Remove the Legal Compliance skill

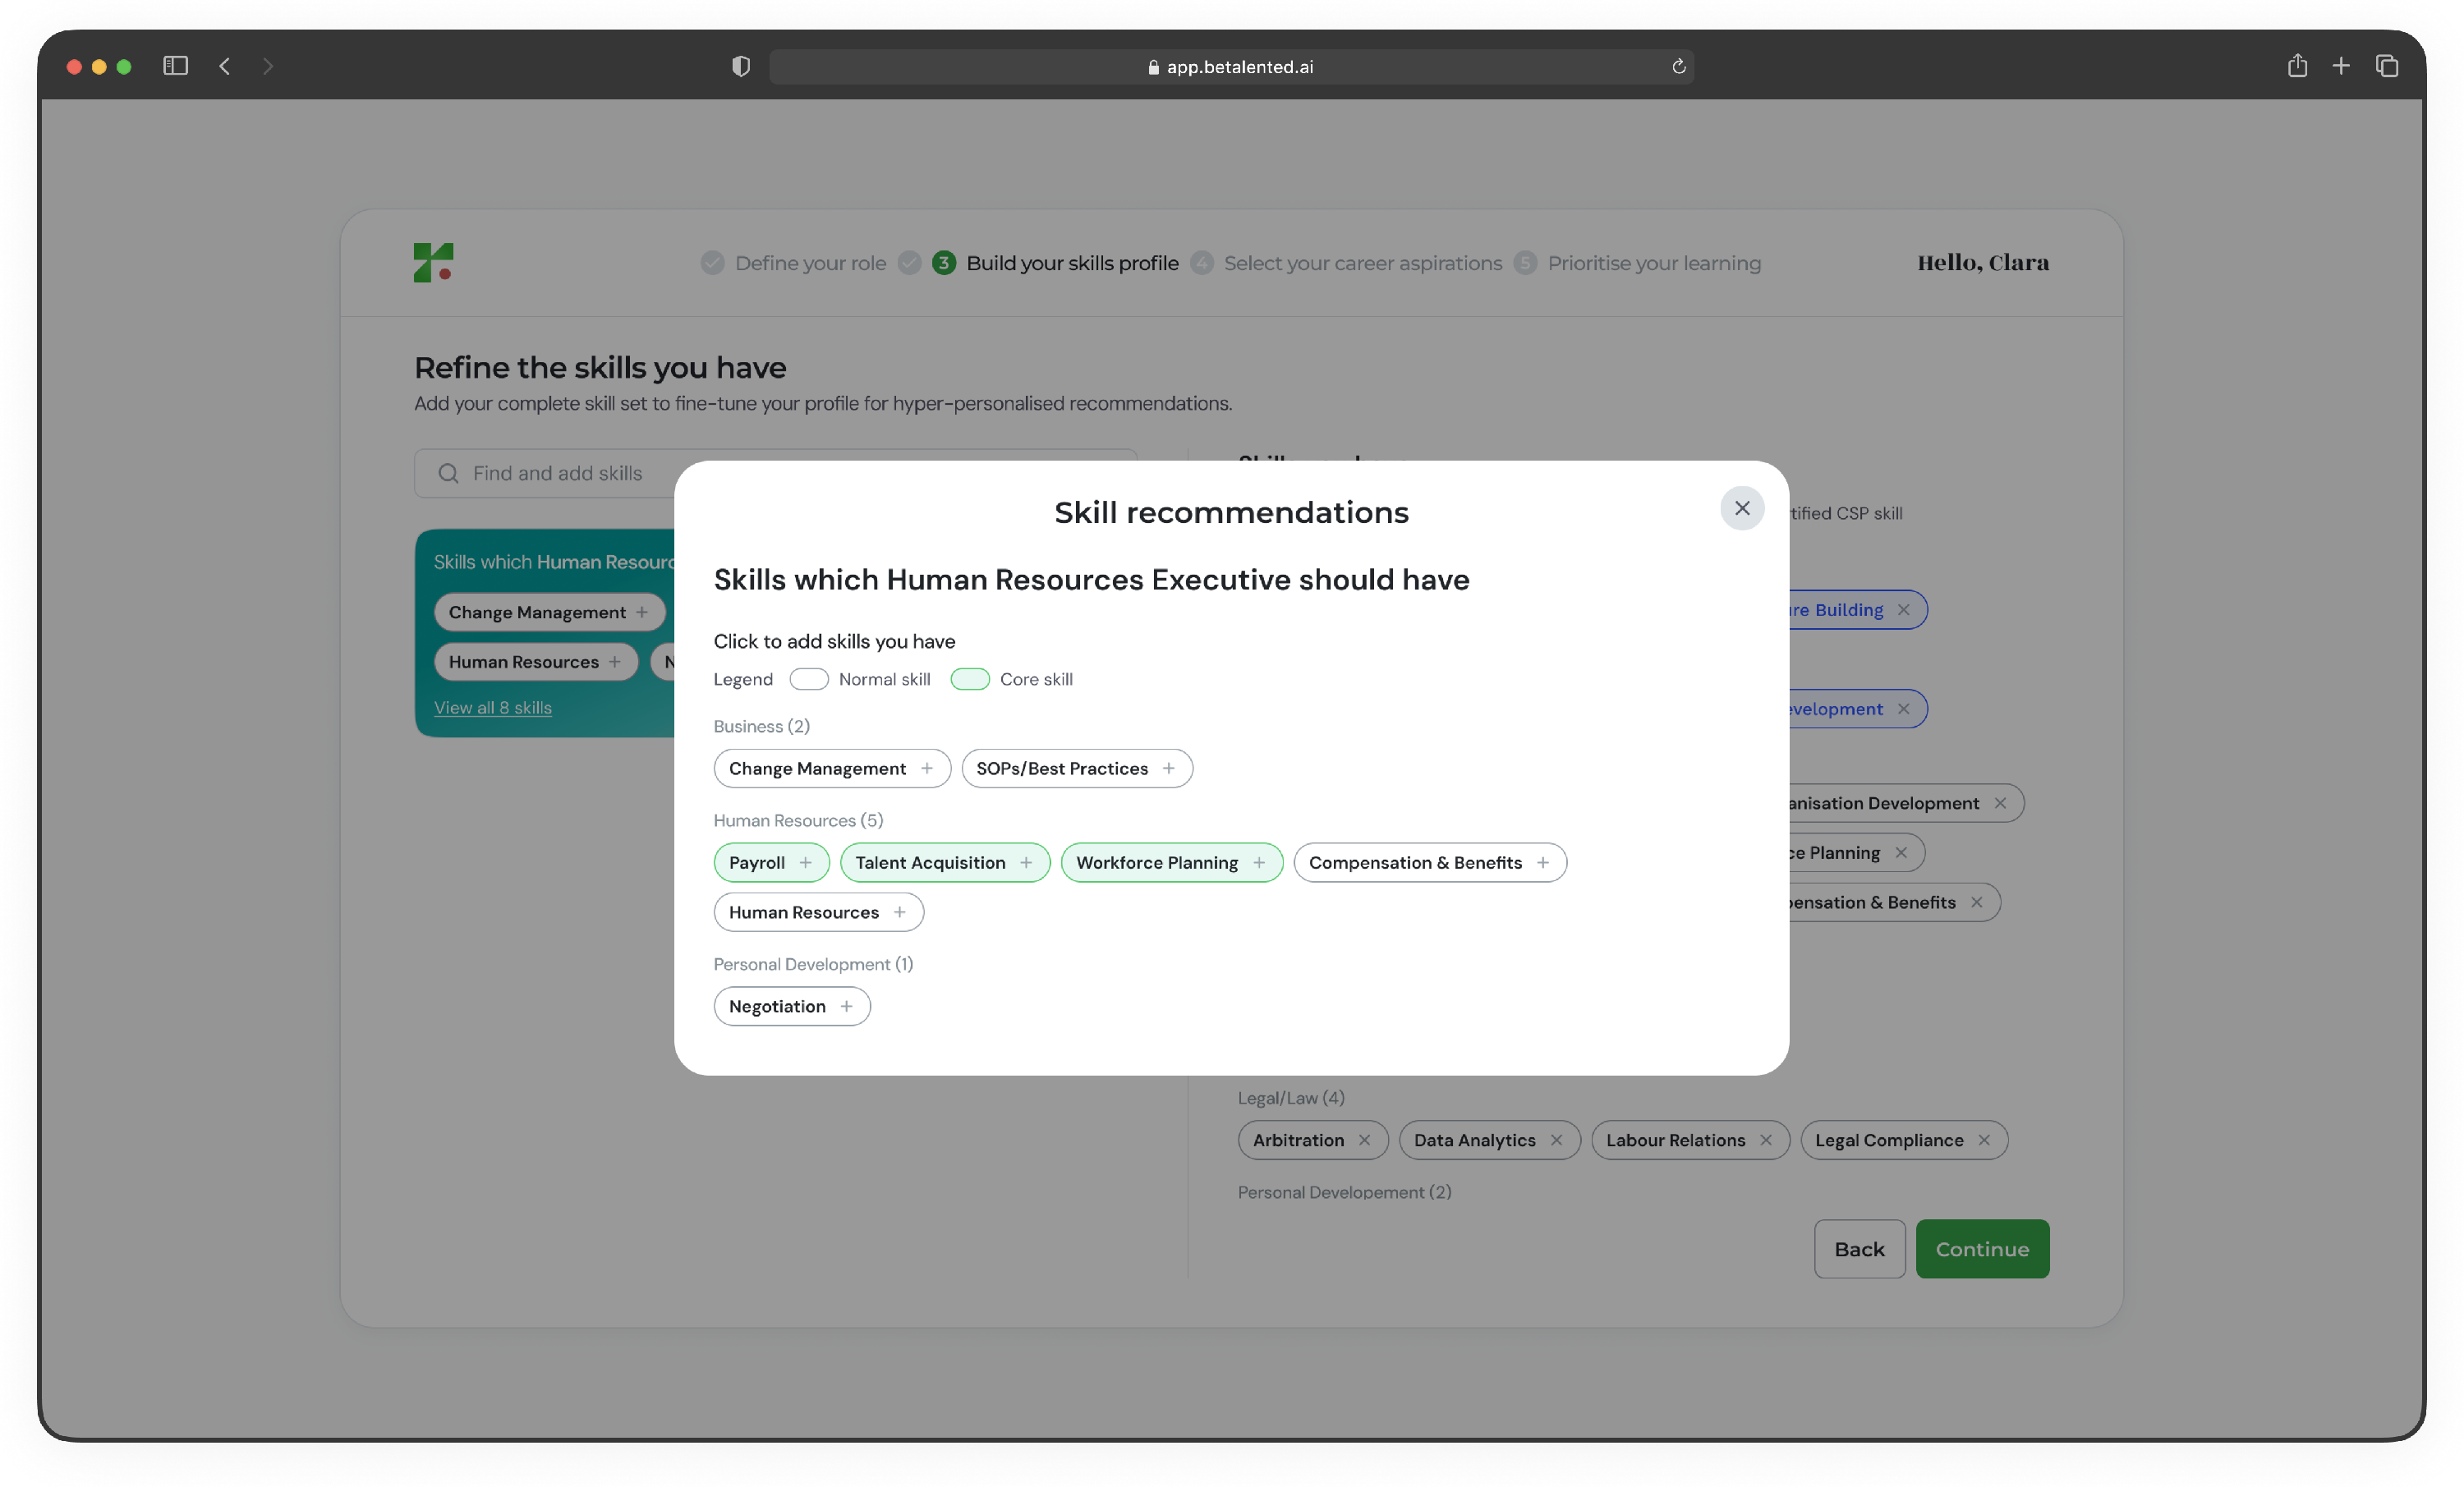pyautogui.click(x=1984, y=1140)
